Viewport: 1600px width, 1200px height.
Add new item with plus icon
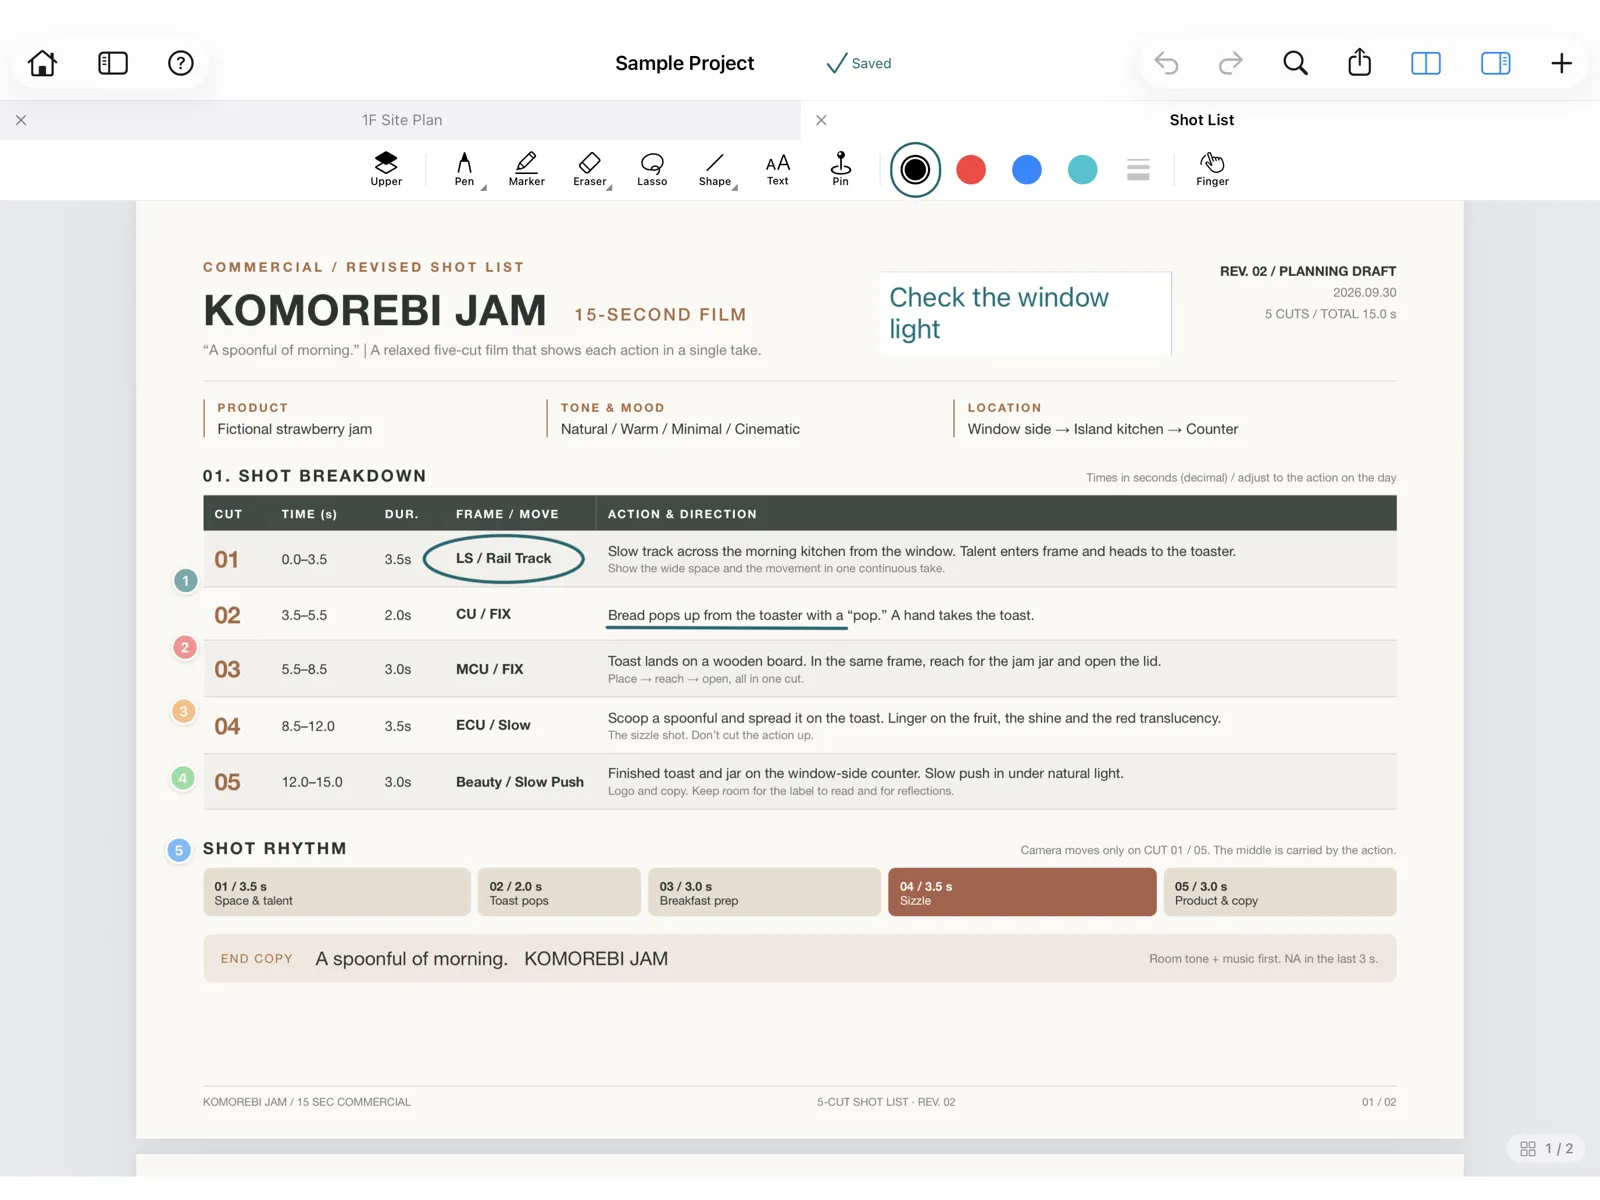[1561, 63]
